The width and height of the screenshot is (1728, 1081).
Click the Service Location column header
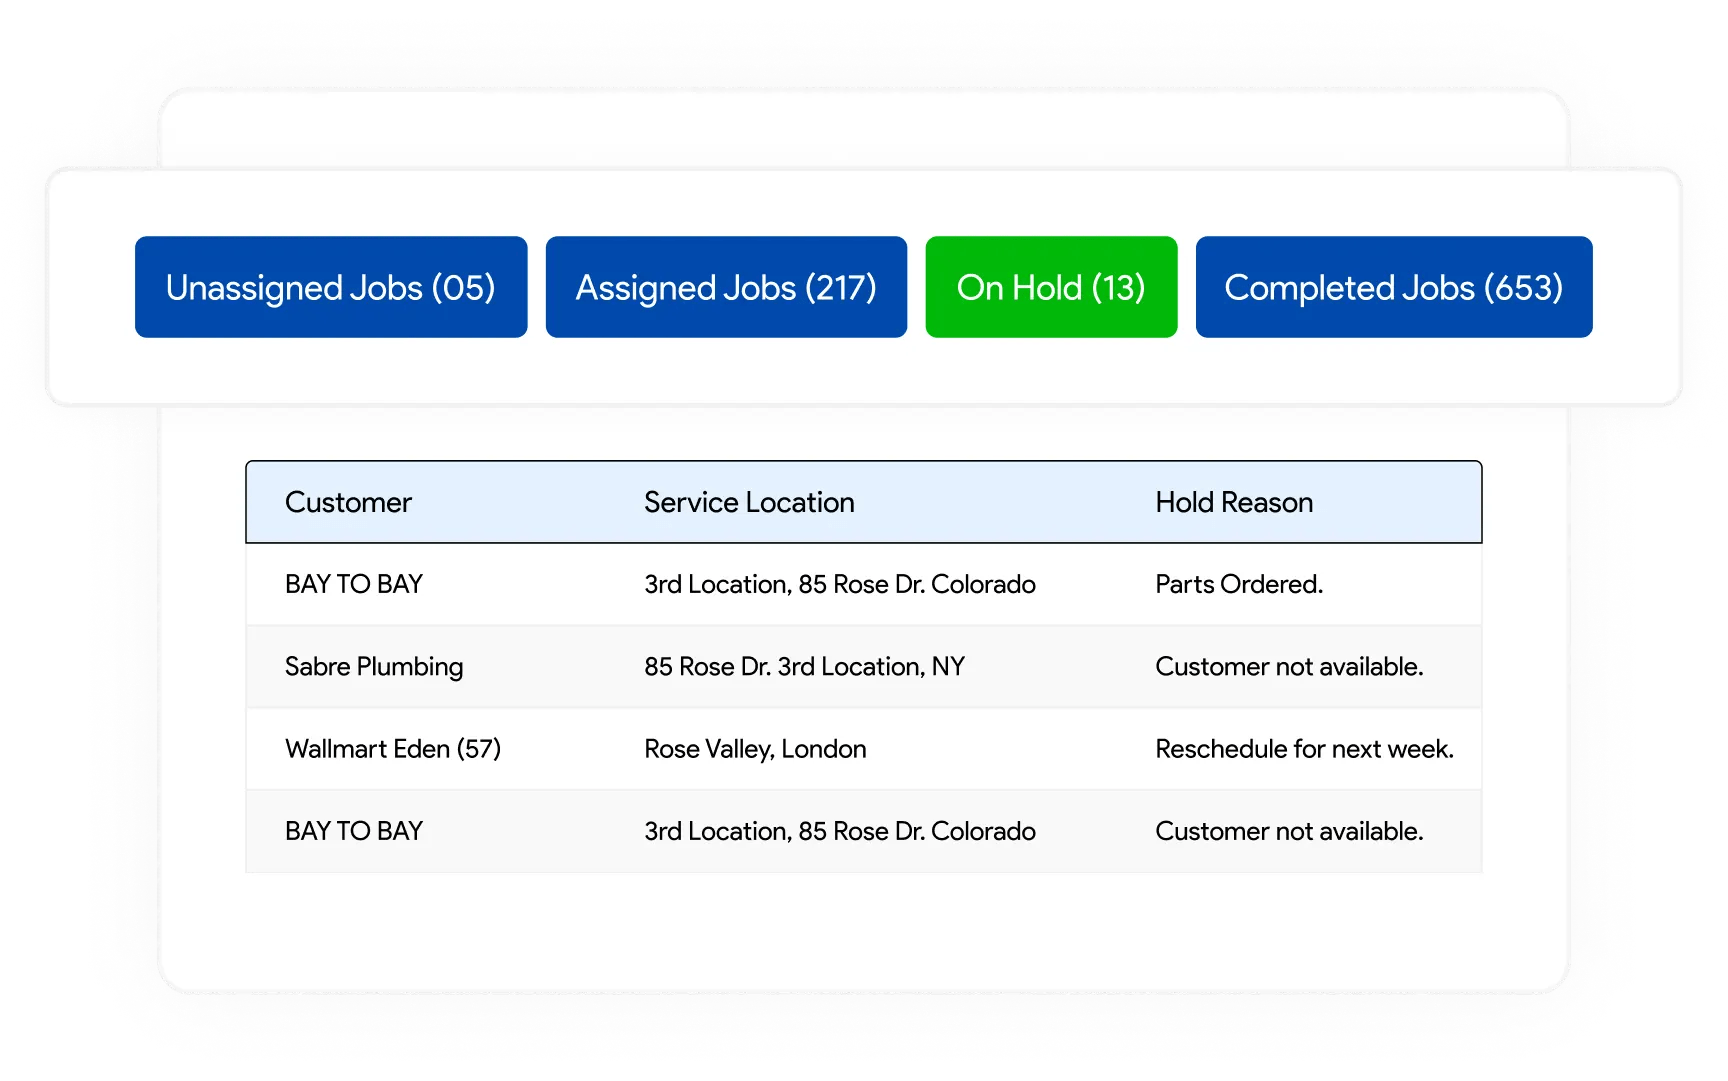pos(749,502)
